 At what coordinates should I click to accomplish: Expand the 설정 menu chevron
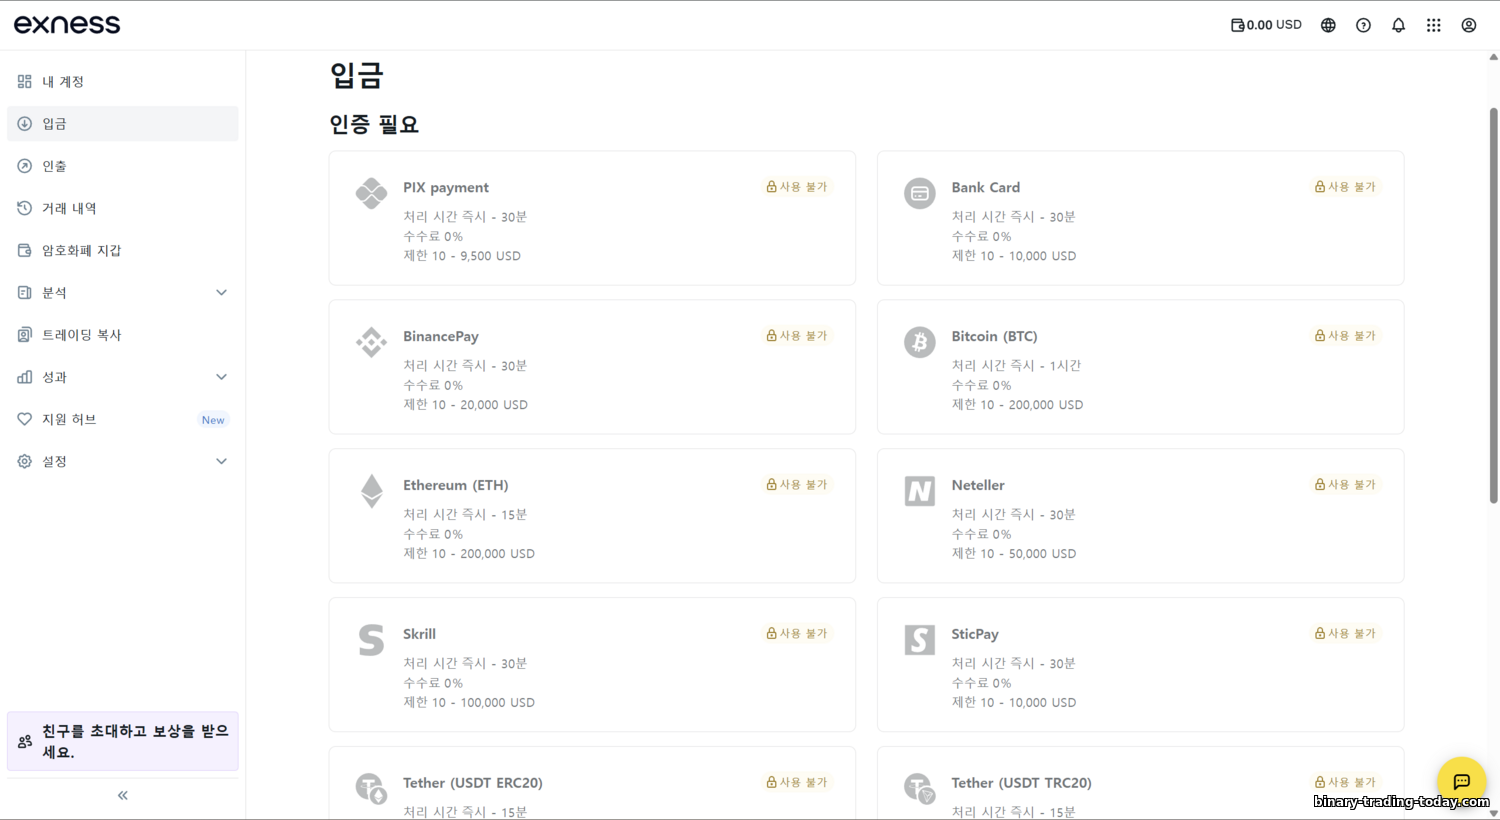(x=222, y=461)
